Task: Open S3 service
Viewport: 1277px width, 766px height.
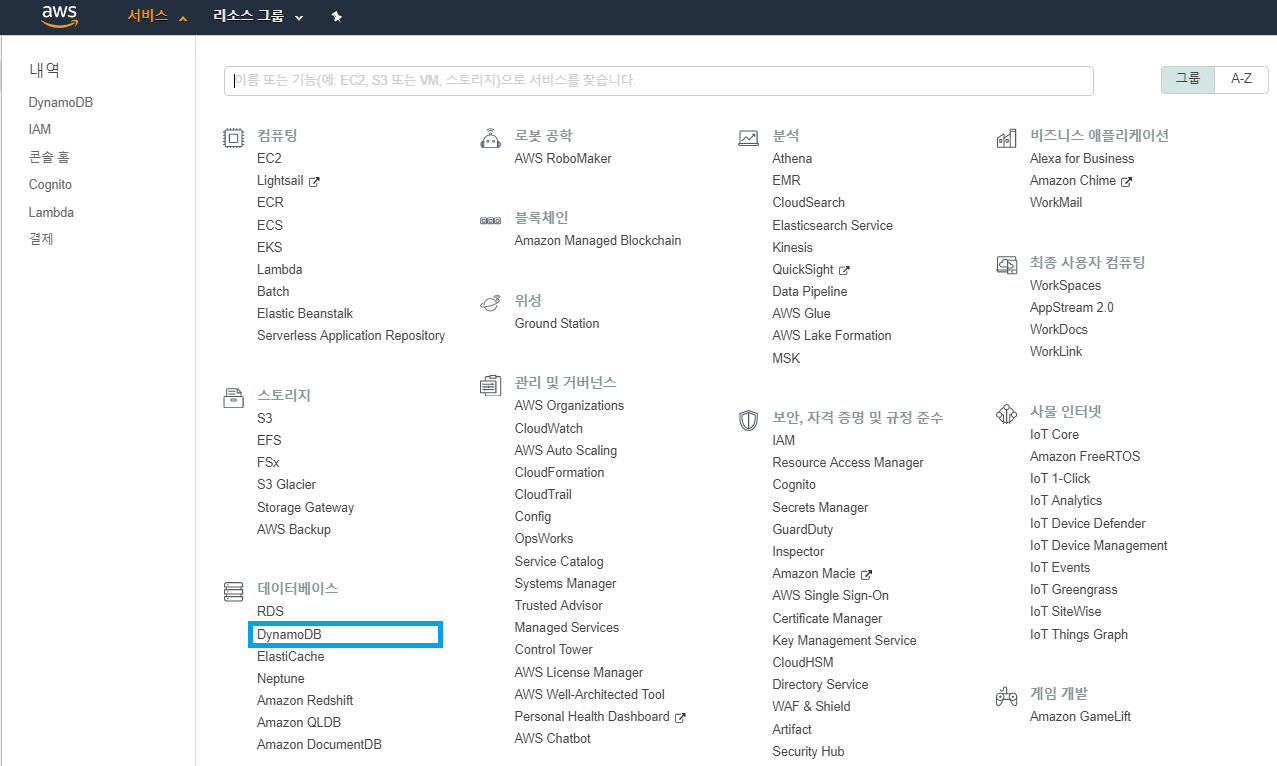Action: click(264, 418)
